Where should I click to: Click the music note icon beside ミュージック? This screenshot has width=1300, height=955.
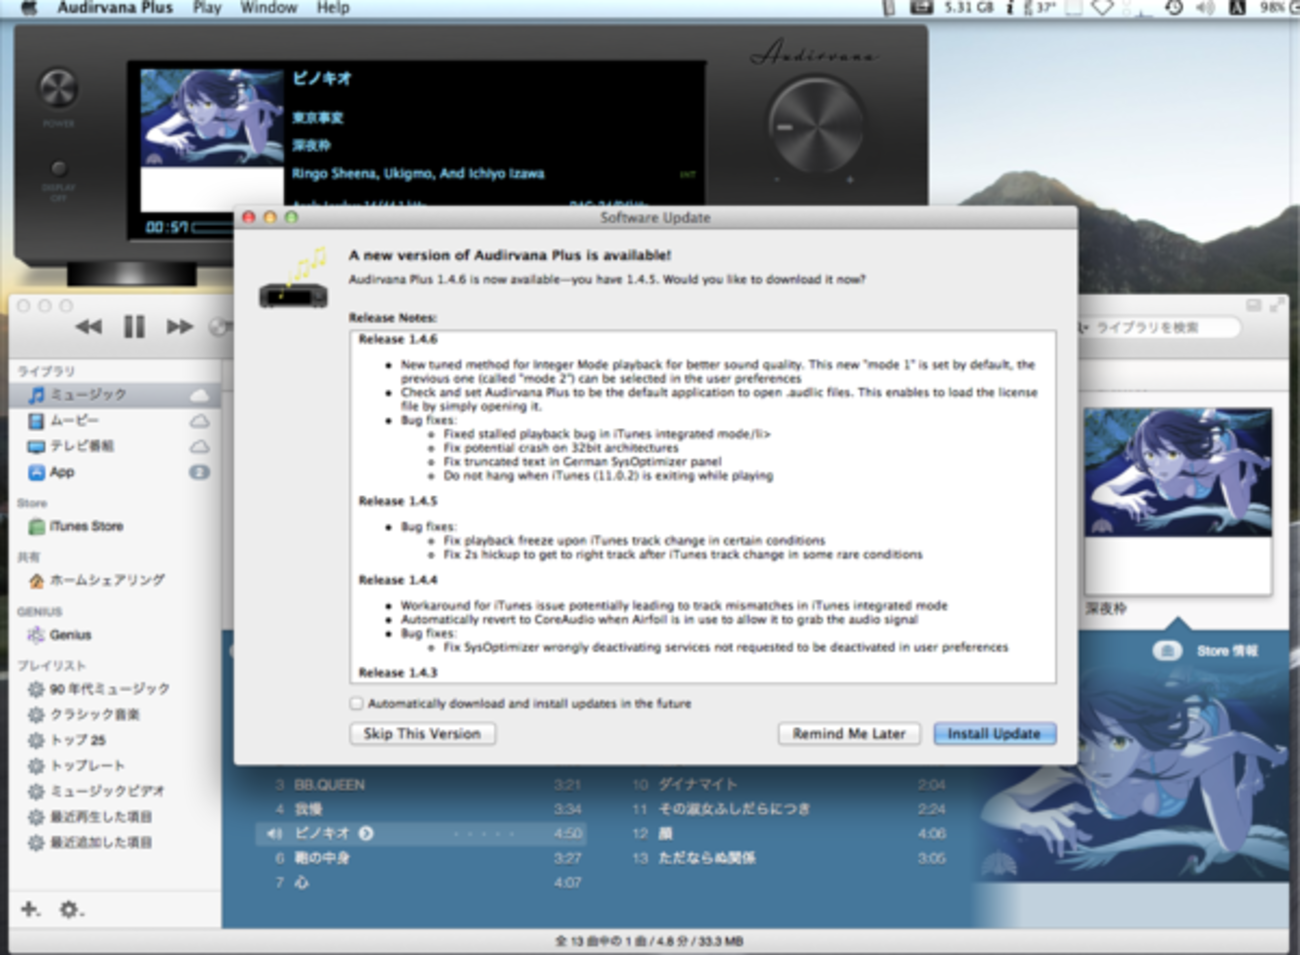pos(36,395)
